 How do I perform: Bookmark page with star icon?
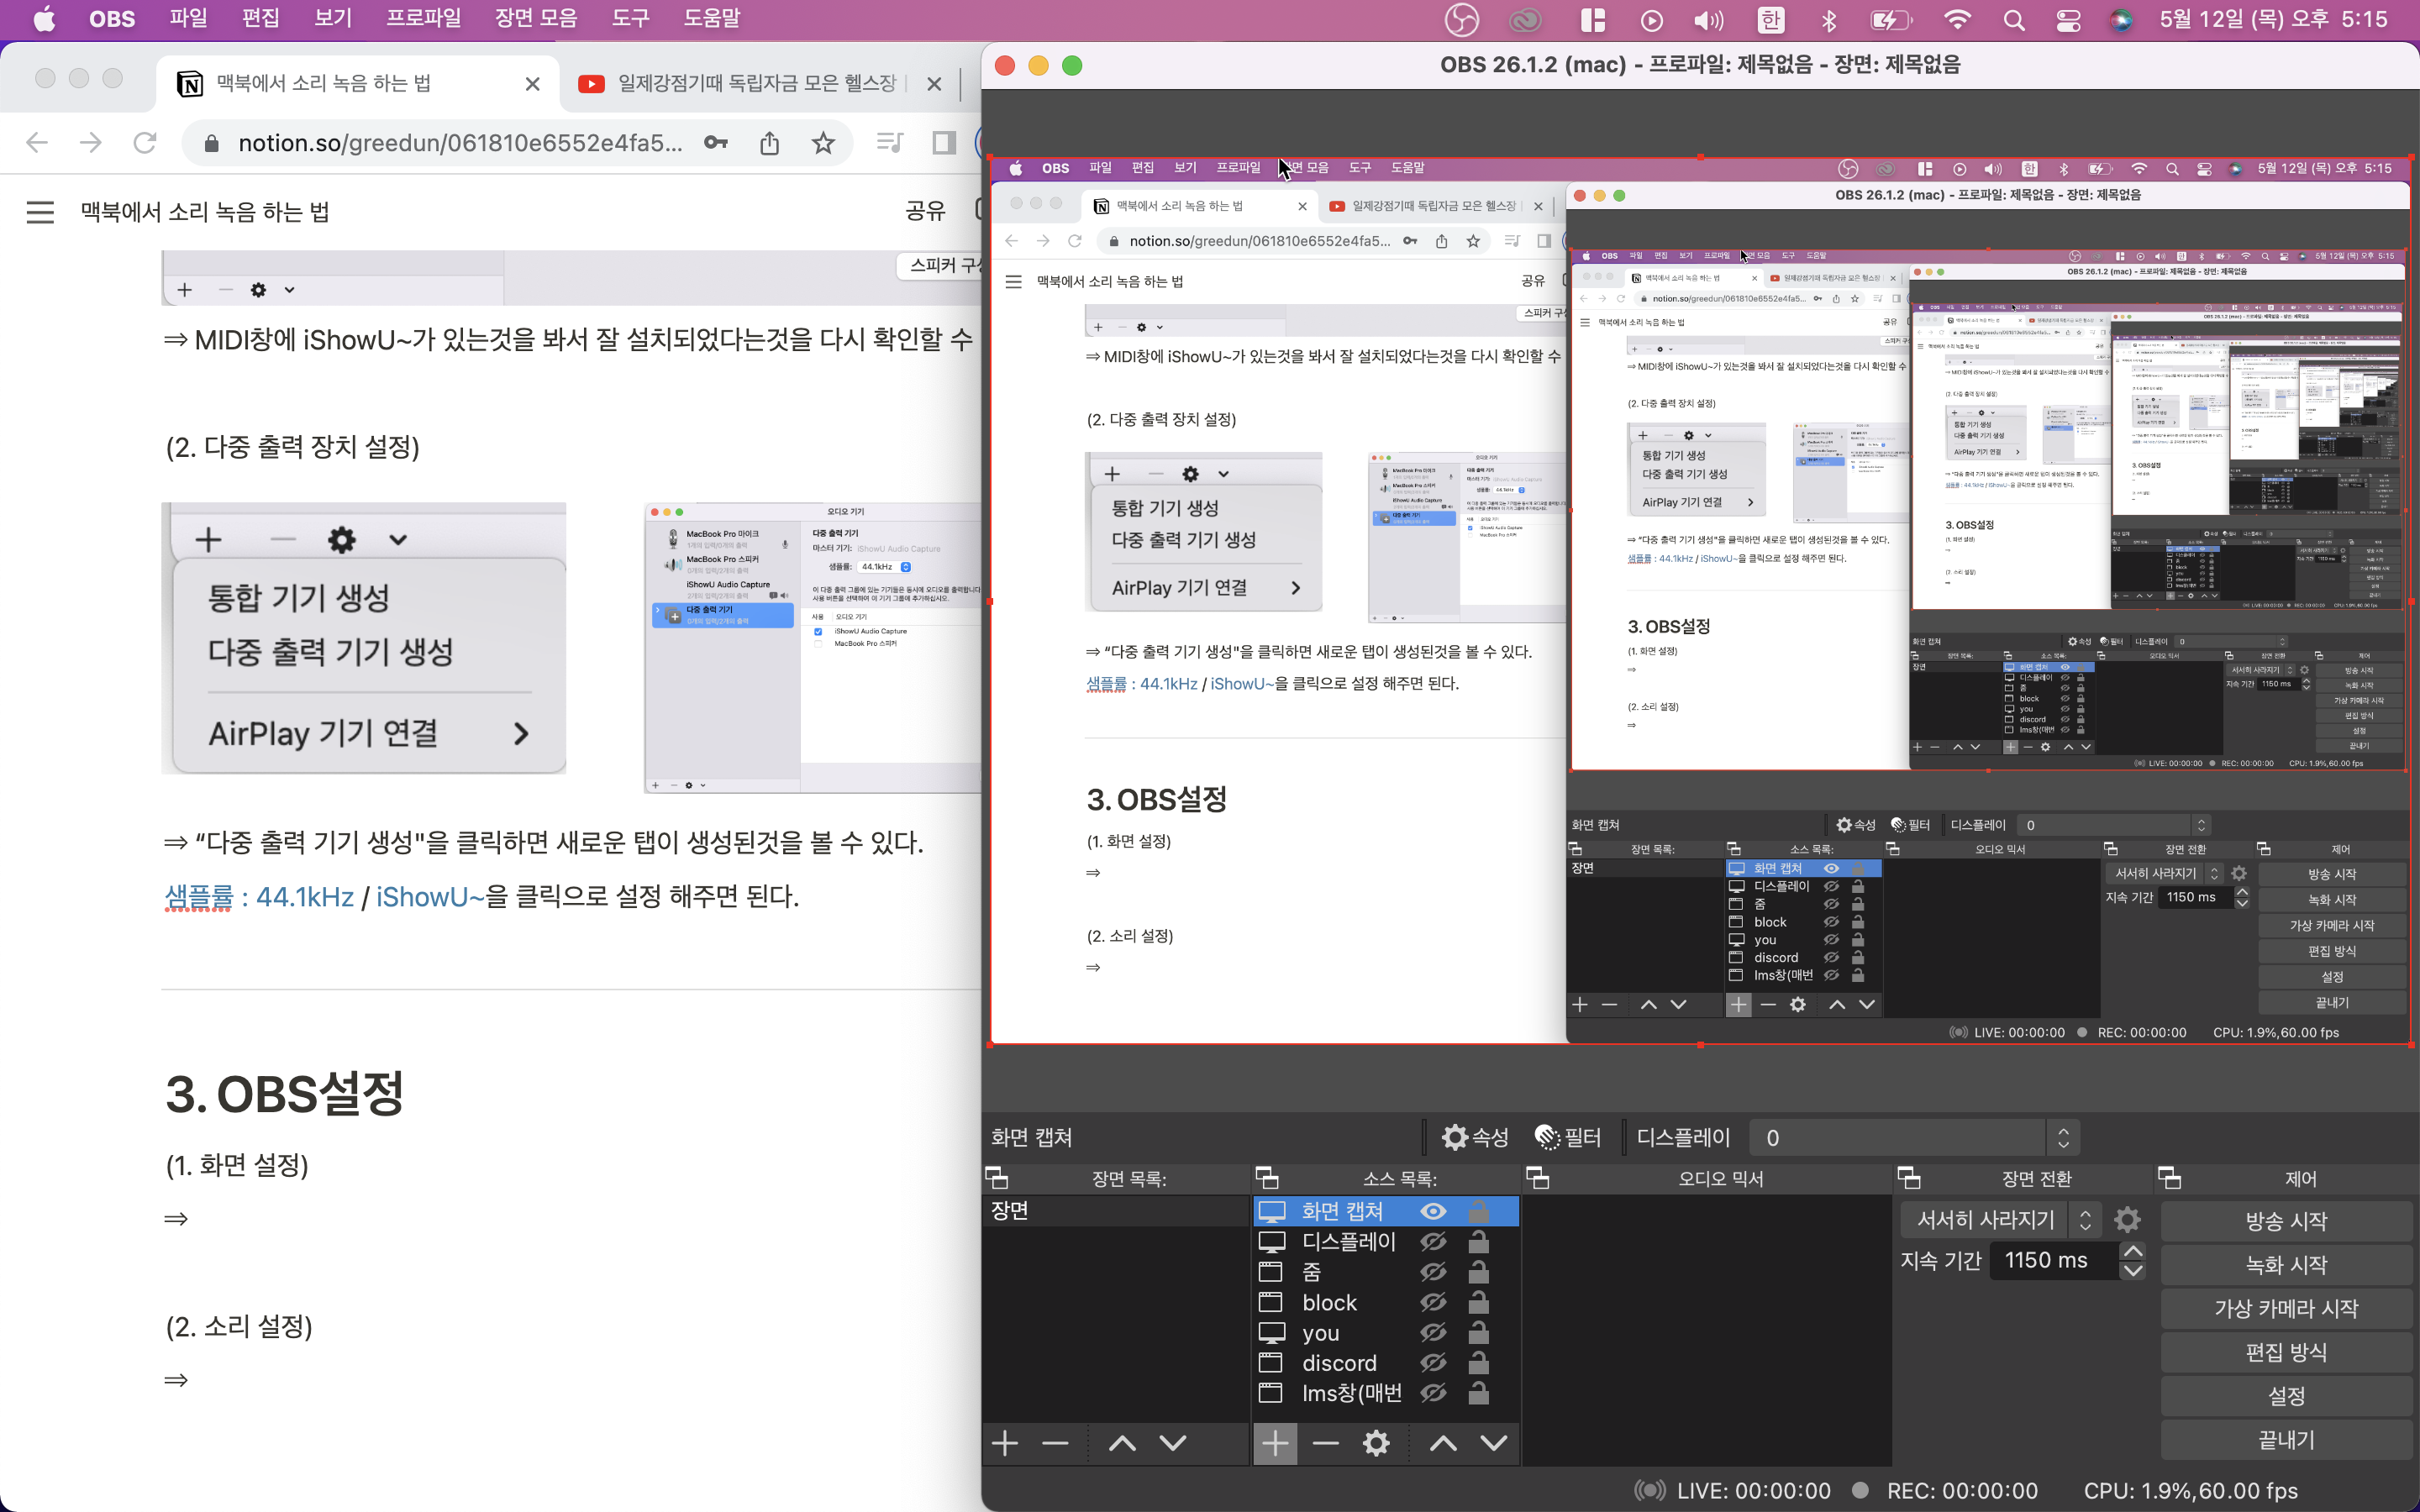[x=823, y=143]
